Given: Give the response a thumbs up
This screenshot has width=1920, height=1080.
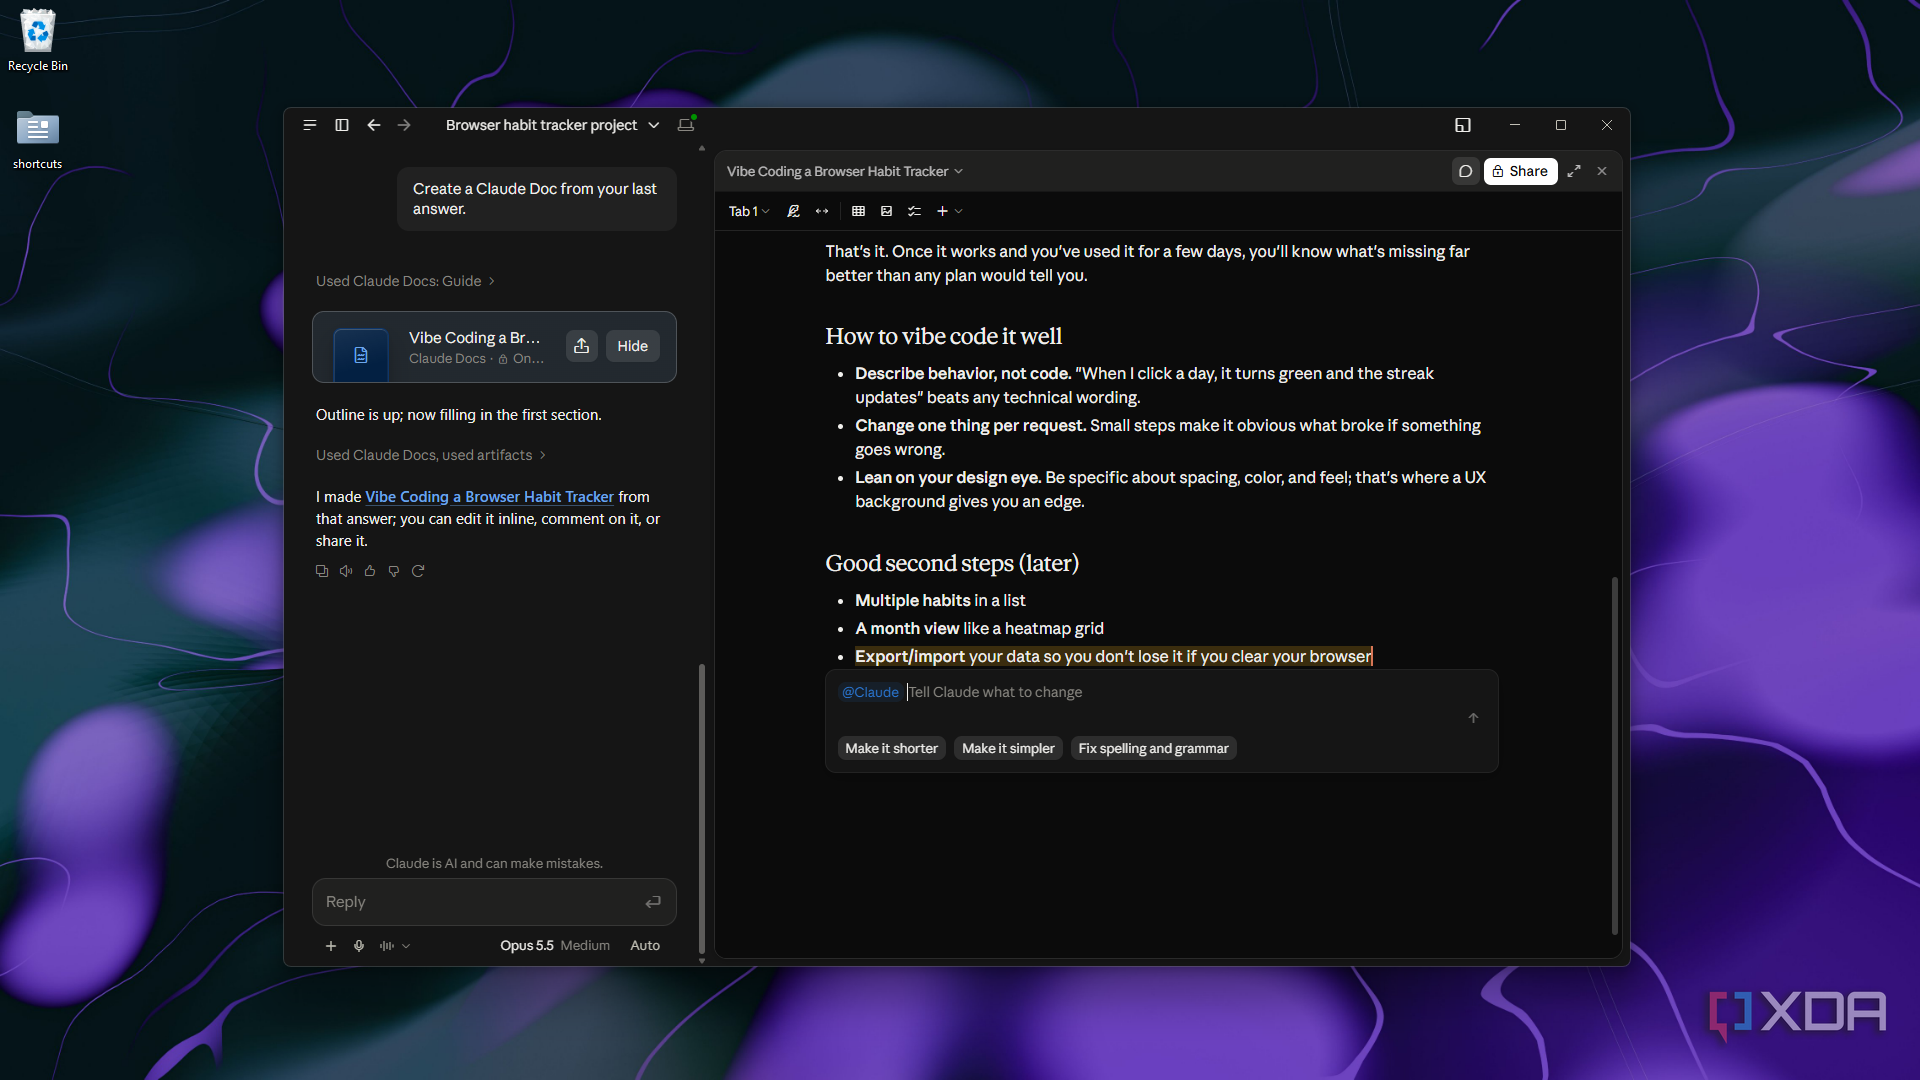Looking at the screenshot, I should pyautogui.click(x=370, y=571).
